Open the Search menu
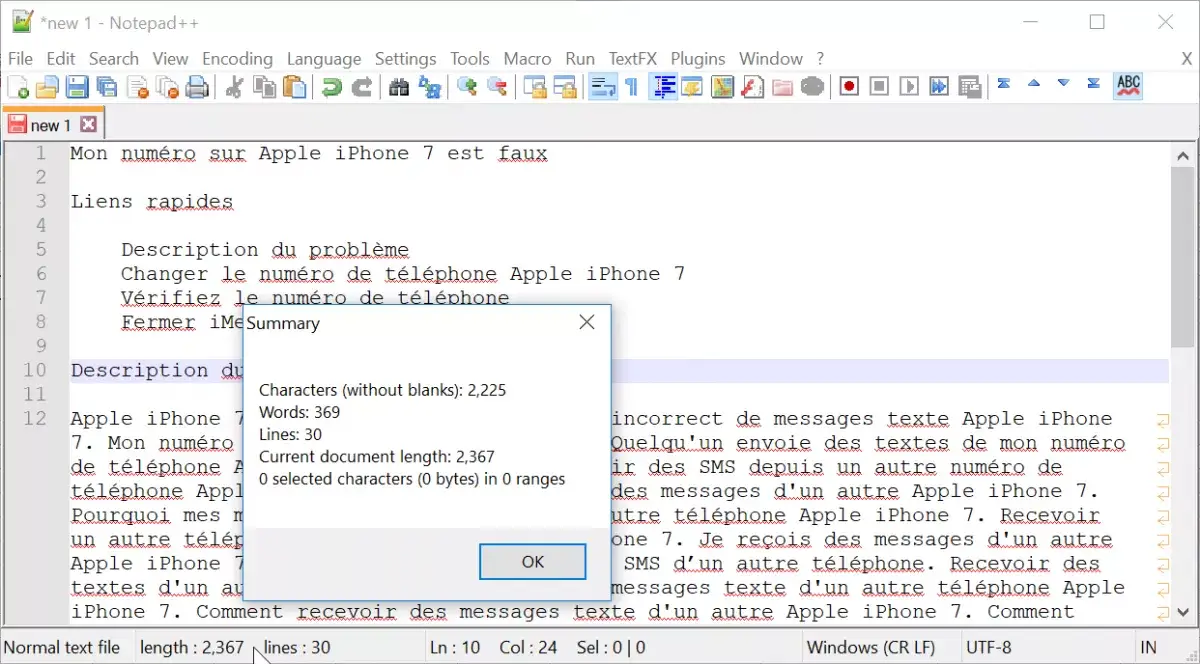The image size is (1200, 664). 114,59
